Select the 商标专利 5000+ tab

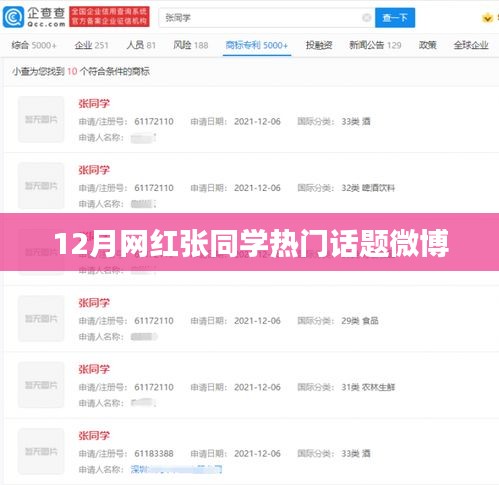pos(256,45)
